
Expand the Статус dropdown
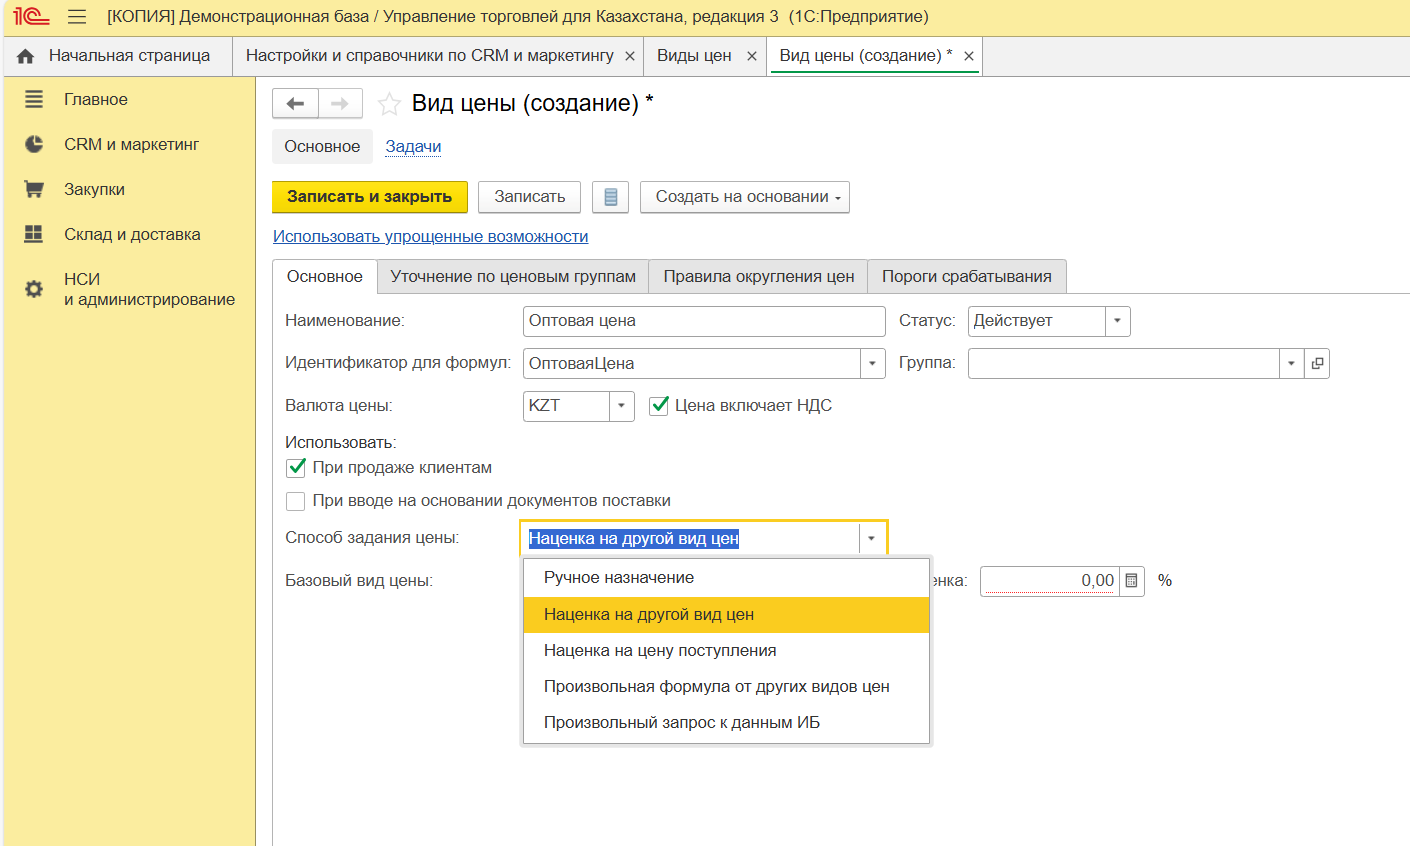(x=1117, y=321)
